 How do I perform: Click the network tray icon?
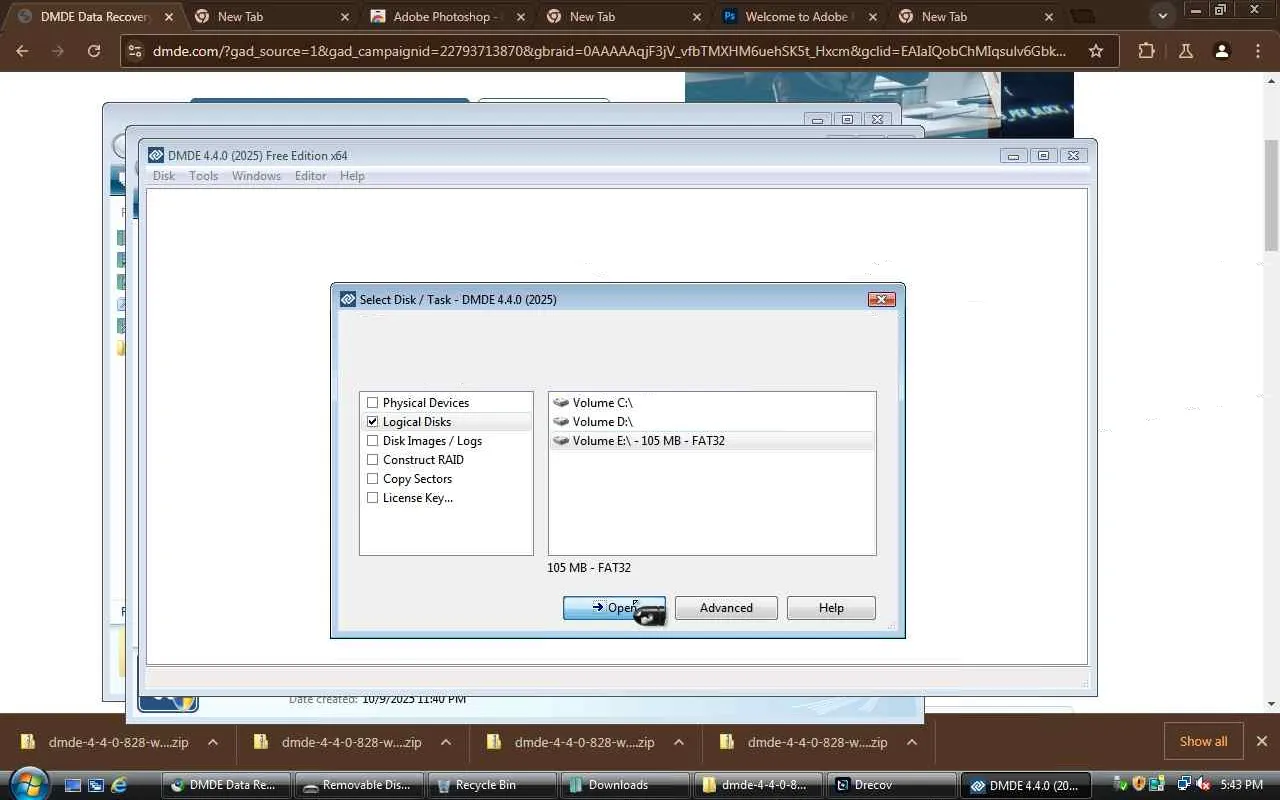[x=1184, y=785]
